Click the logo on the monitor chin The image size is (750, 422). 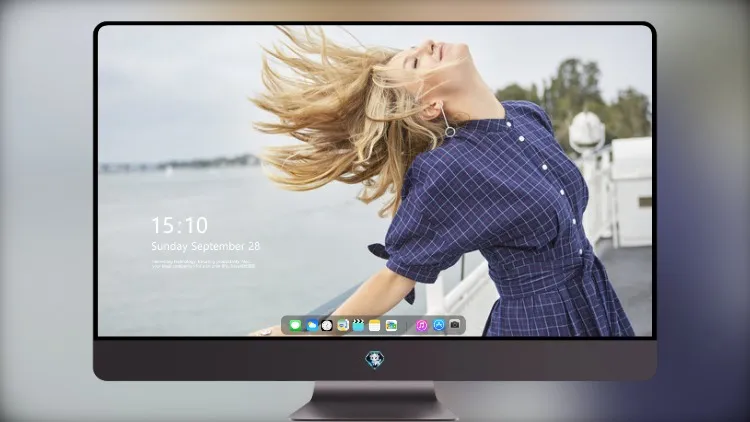point(375,360)
